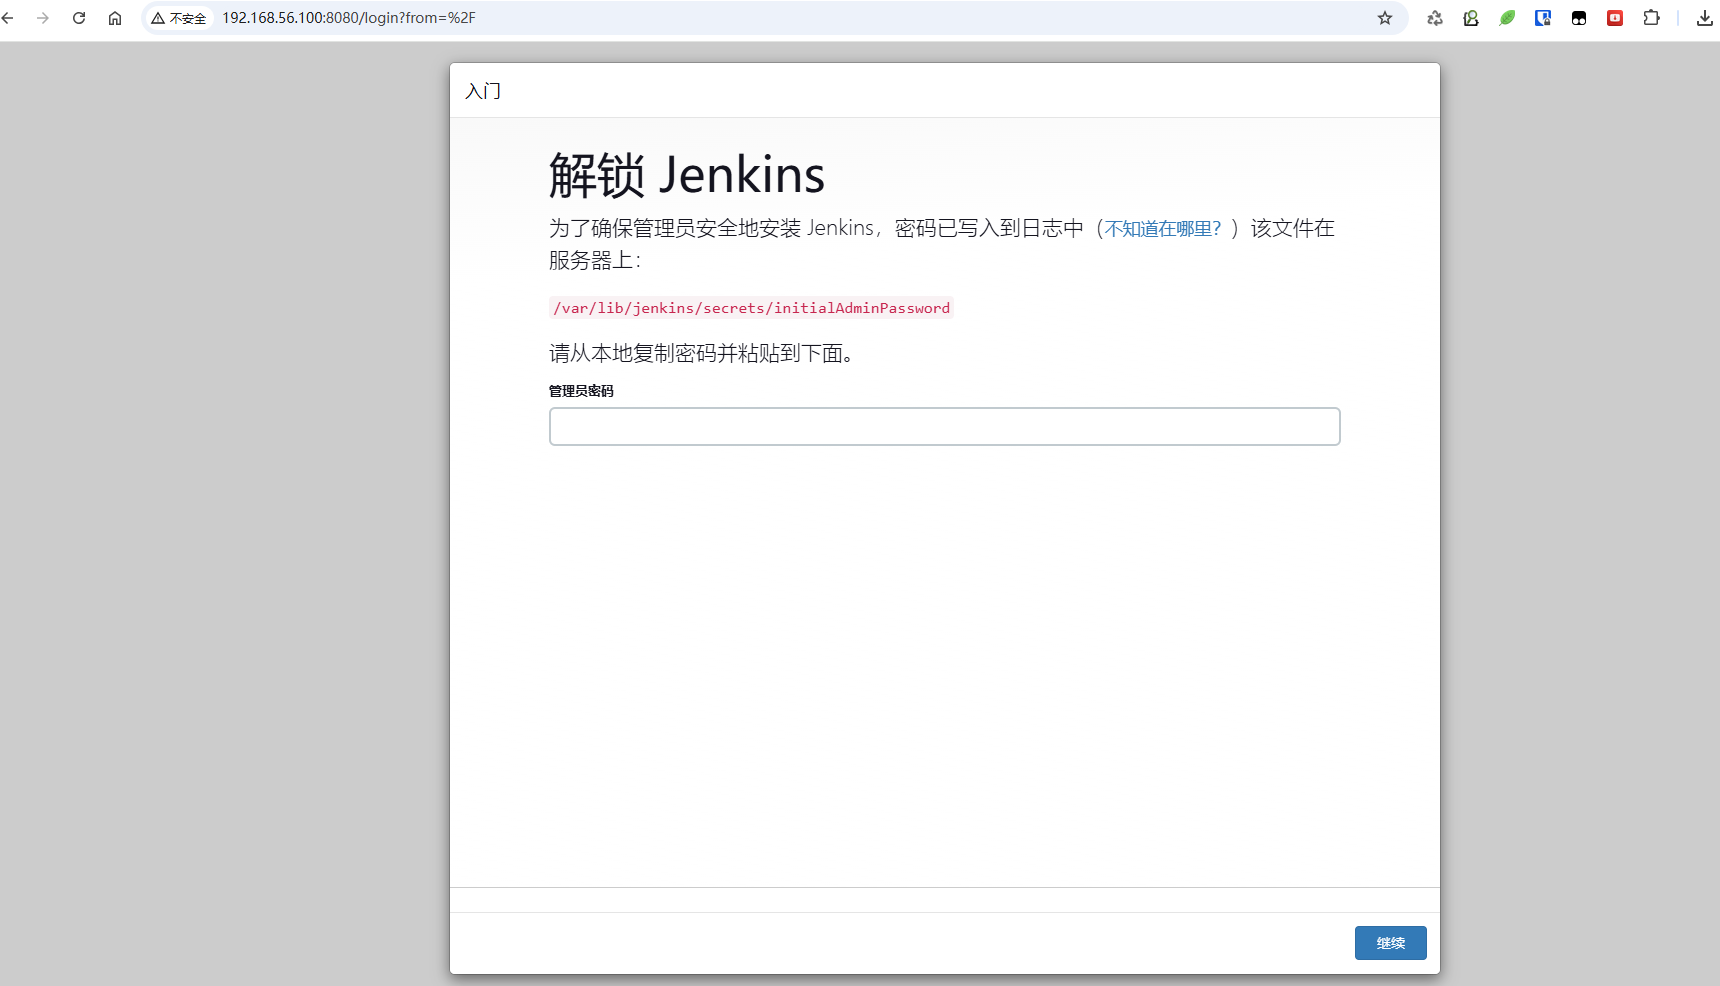Image resolution: width=1720 pixels, height=986 pixels.
Task: Click the 管理员密码 field label
Action: coord(581,391)
